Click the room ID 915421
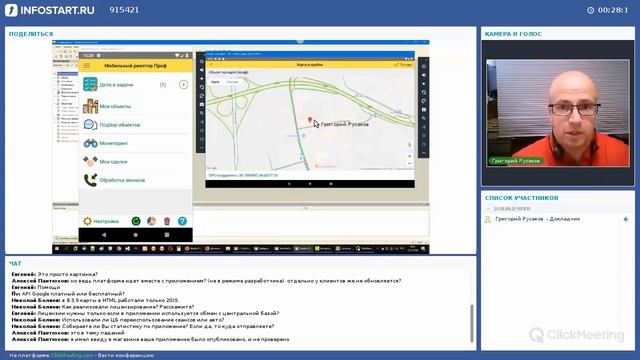 click(x=124, y=10)
